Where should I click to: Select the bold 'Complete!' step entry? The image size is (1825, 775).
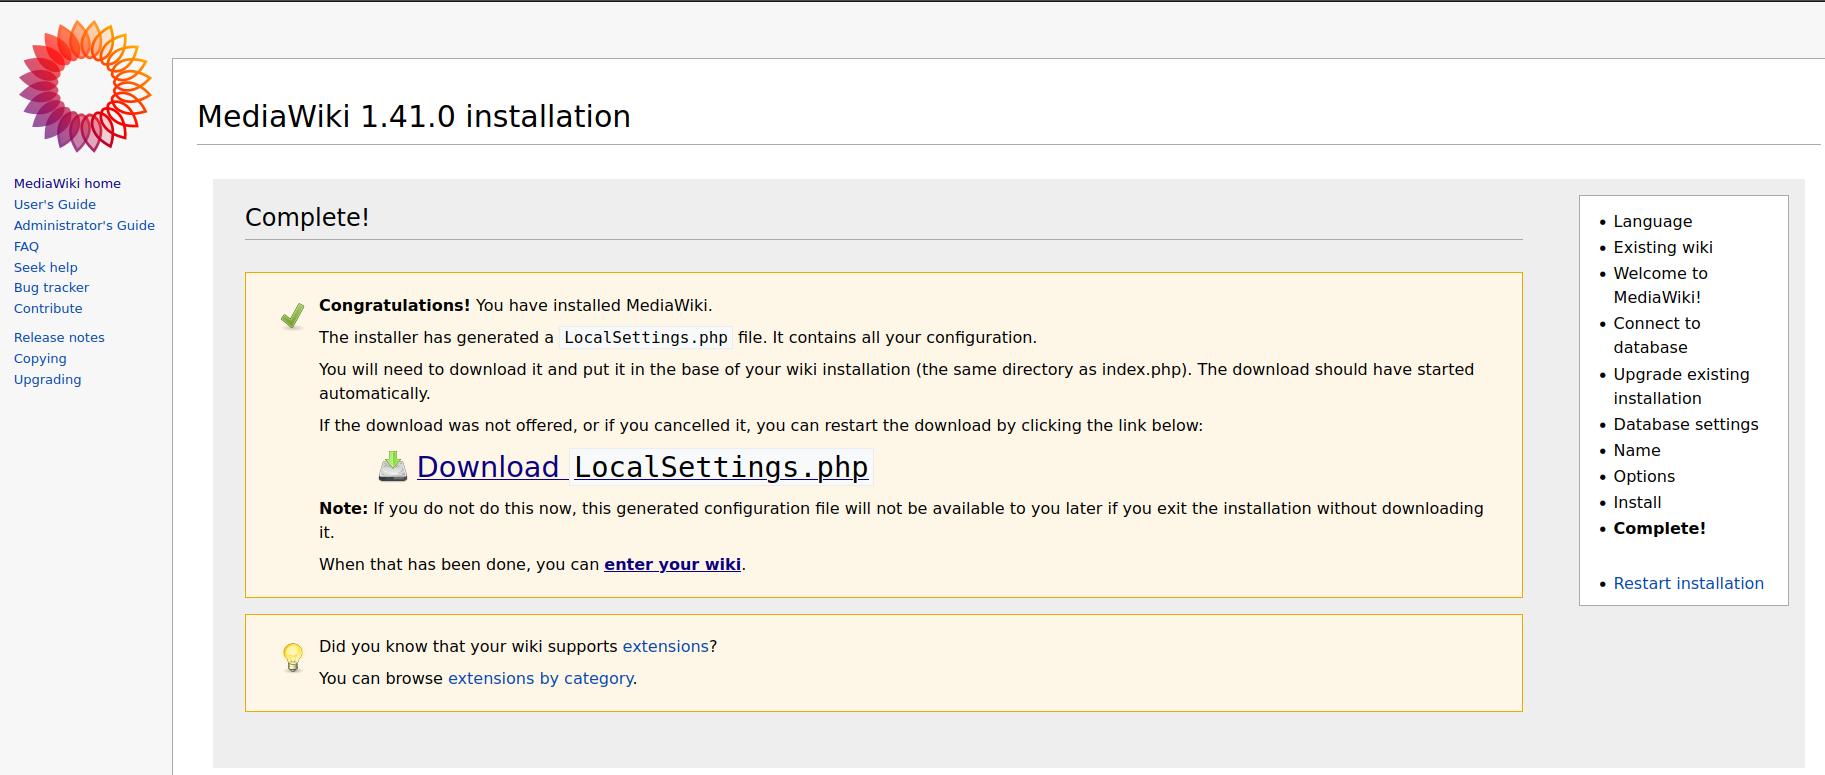point(1659,528)
